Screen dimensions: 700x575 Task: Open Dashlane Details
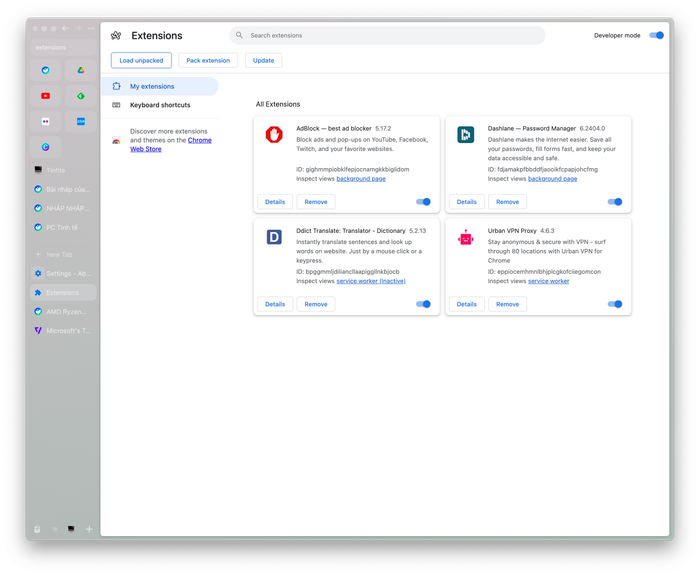[467, 202]
